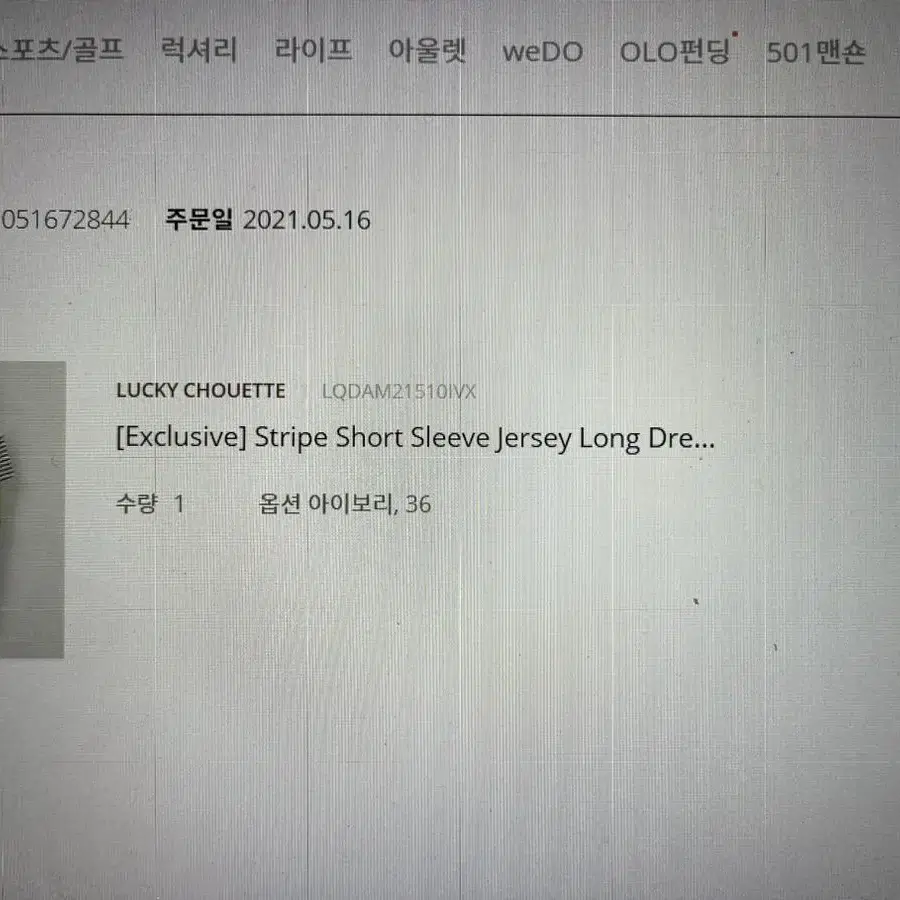Click the product code LQDAM21510IVX

click(x=399, y=391)
